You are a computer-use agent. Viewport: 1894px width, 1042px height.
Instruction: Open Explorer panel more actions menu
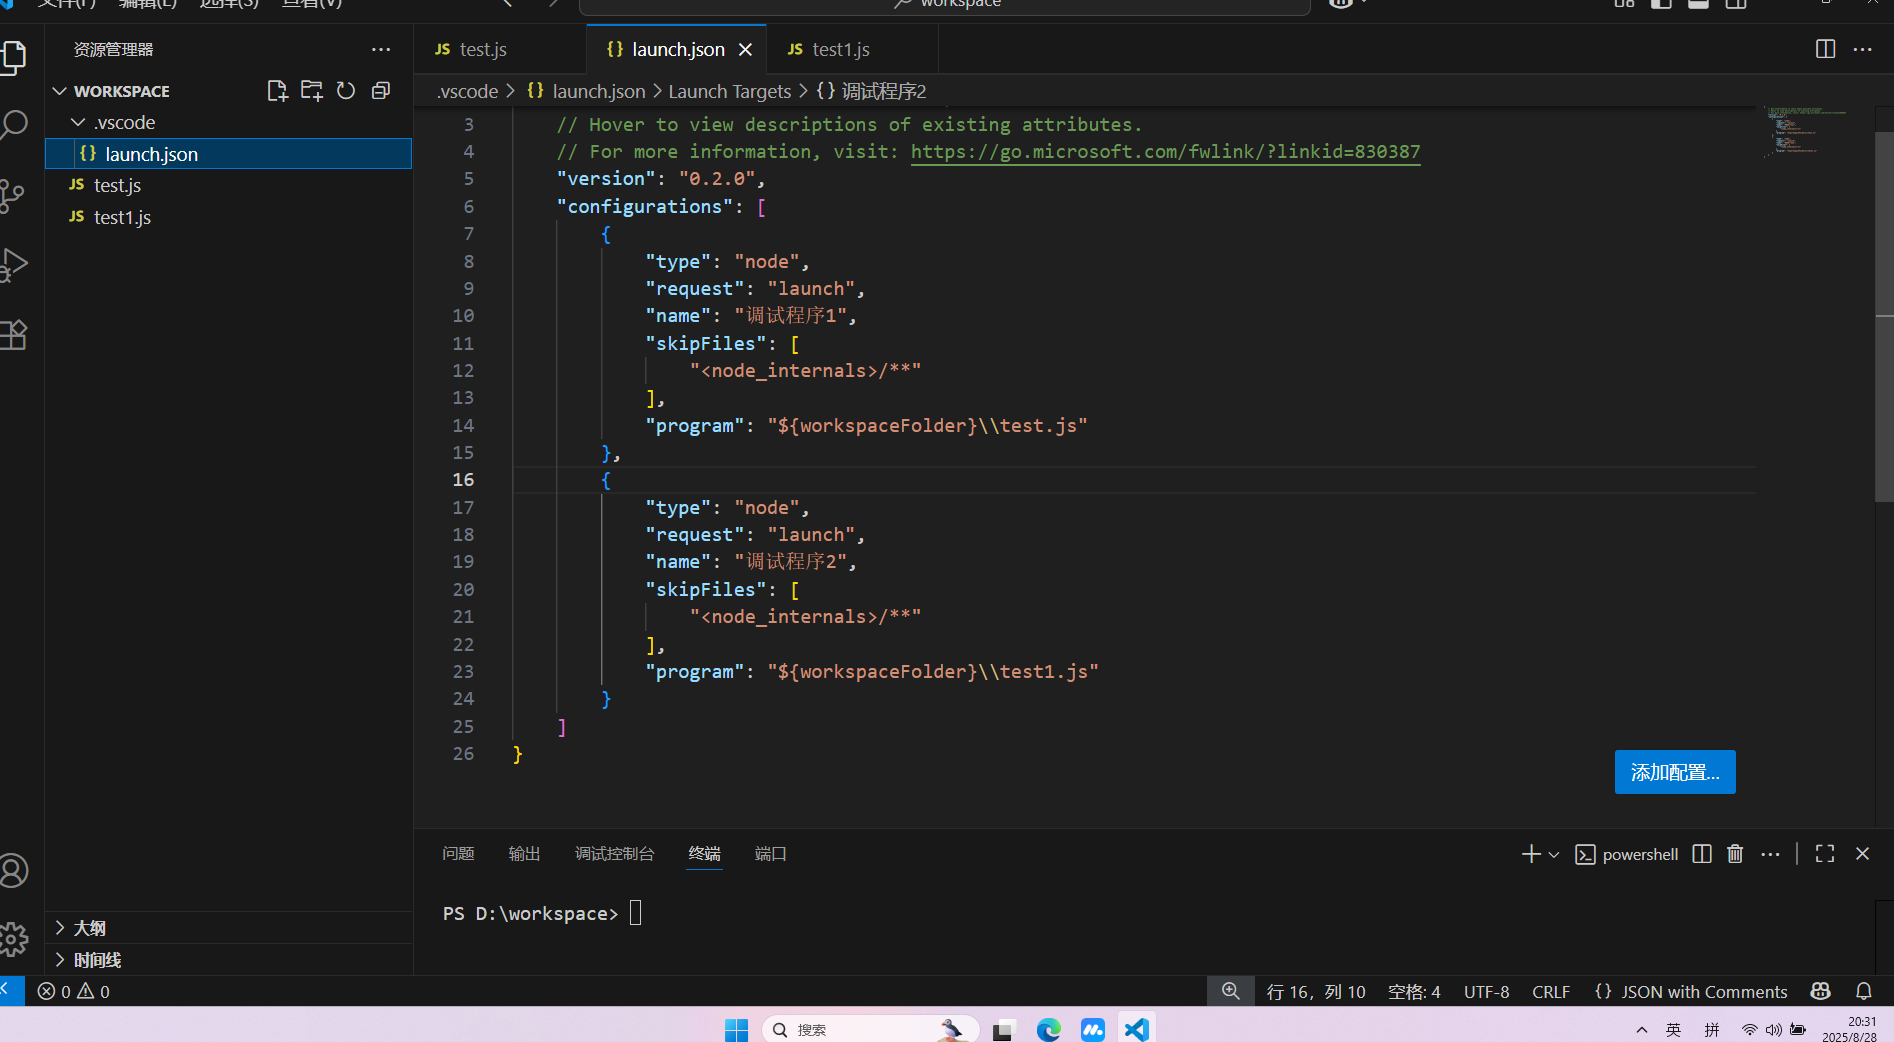[x=381, y=49]
